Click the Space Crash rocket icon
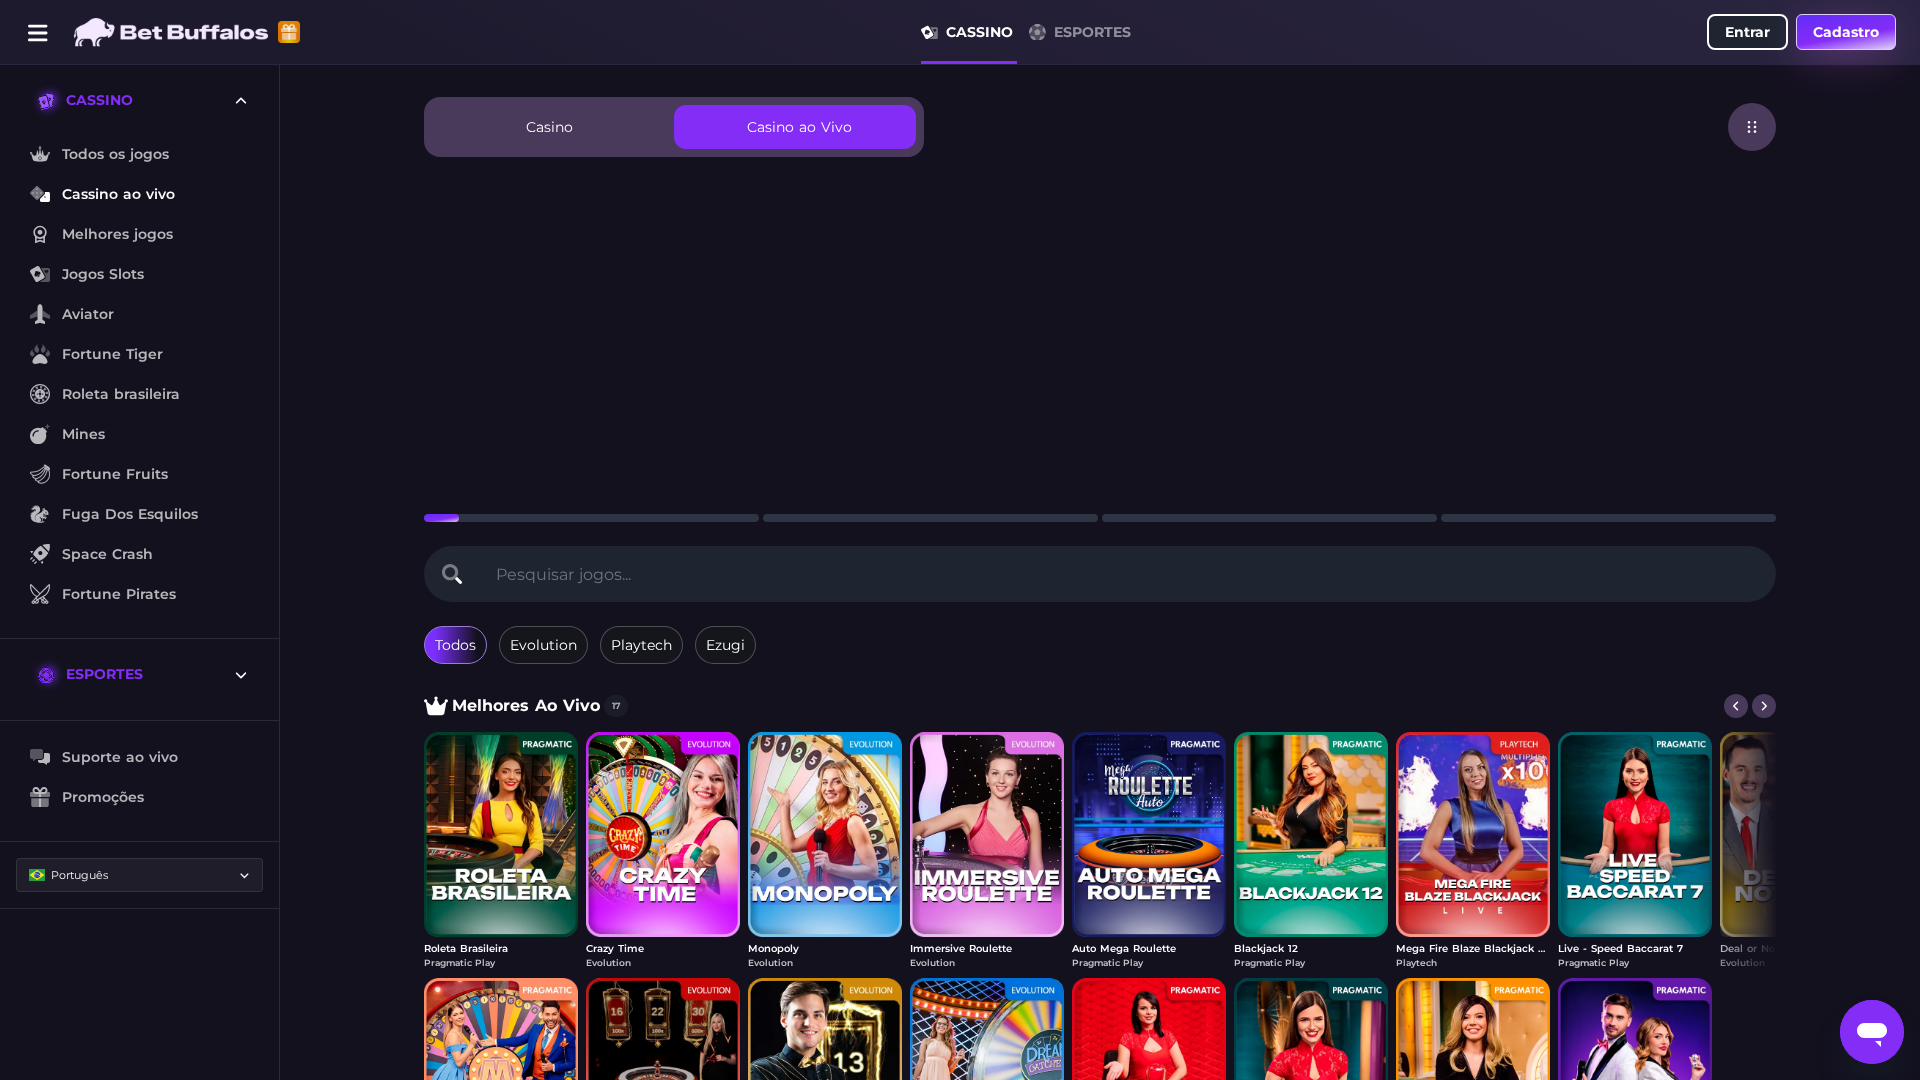 (40, 554)
